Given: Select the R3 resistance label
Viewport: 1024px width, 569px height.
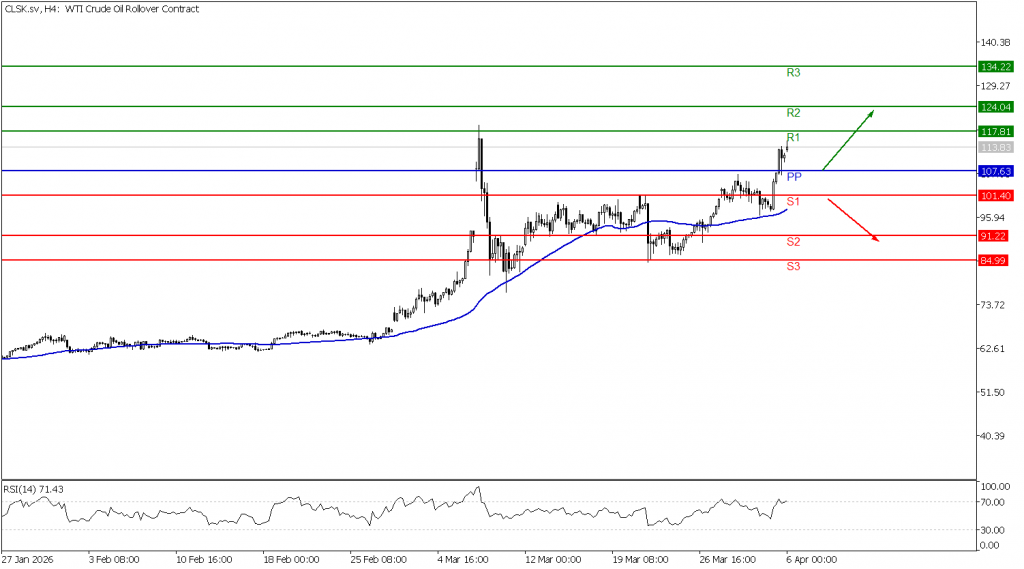Looking at the screenshot, I should coord(793,73).
